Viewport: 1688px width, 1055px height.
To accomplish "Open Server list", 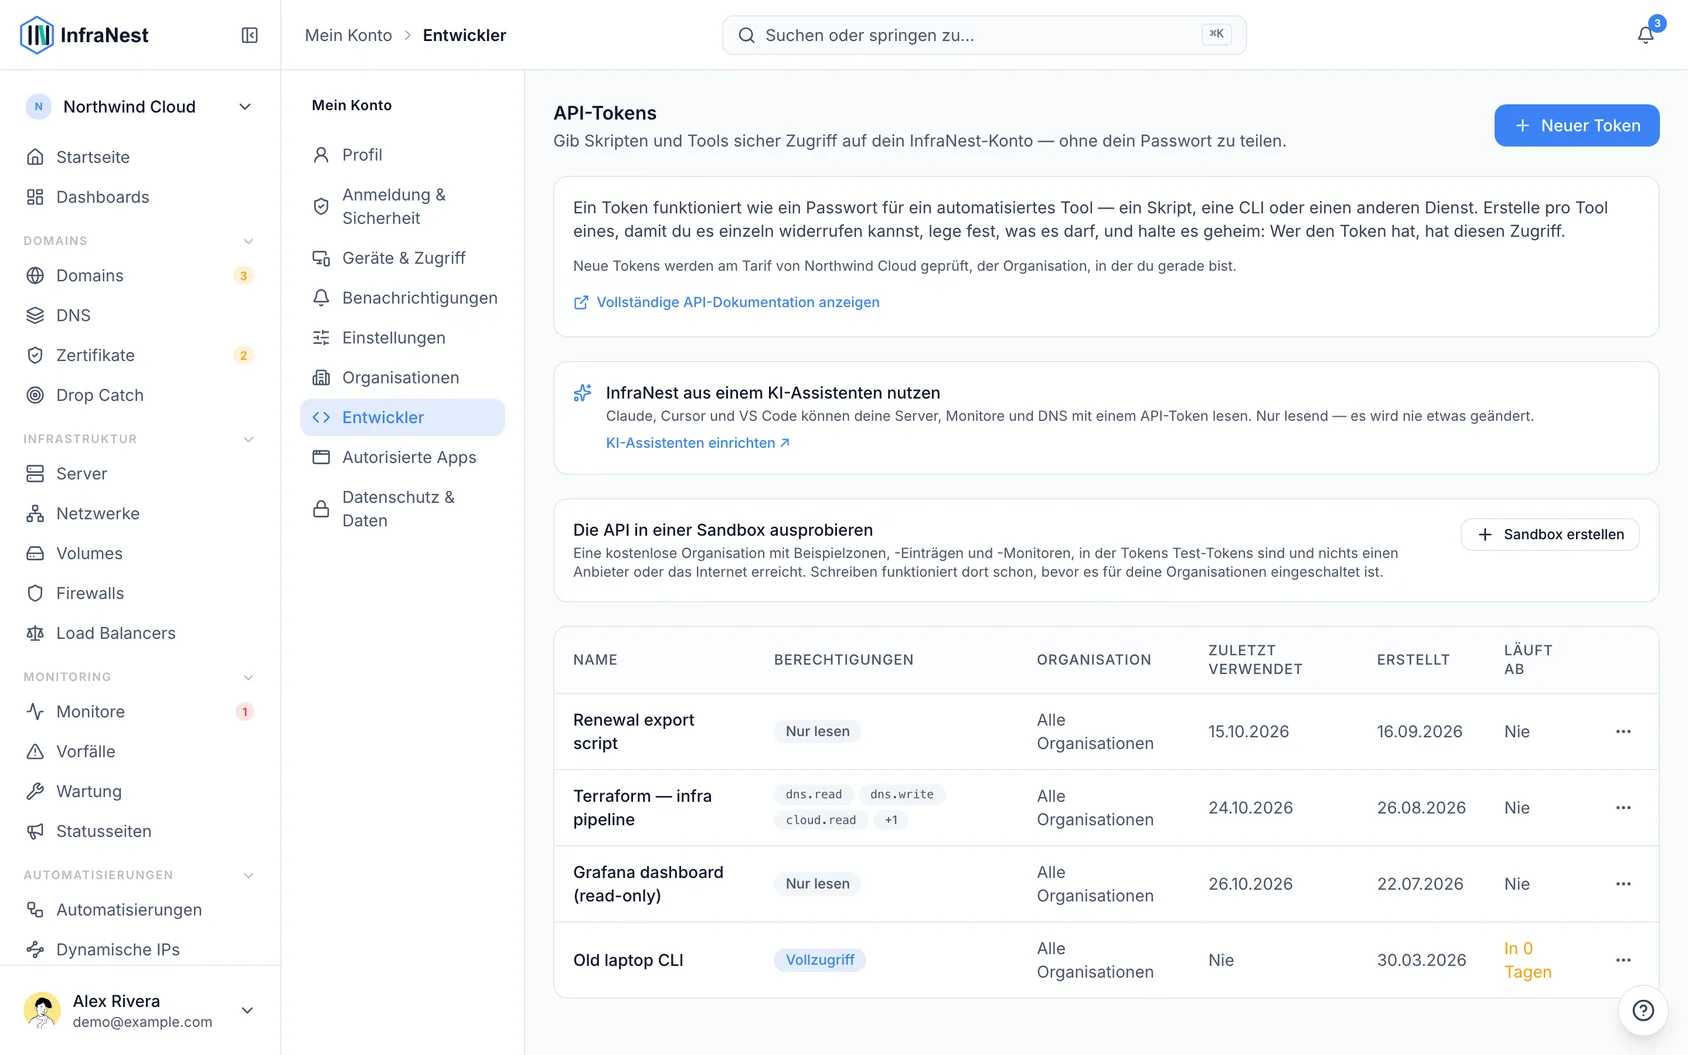I will click(140, 474).
